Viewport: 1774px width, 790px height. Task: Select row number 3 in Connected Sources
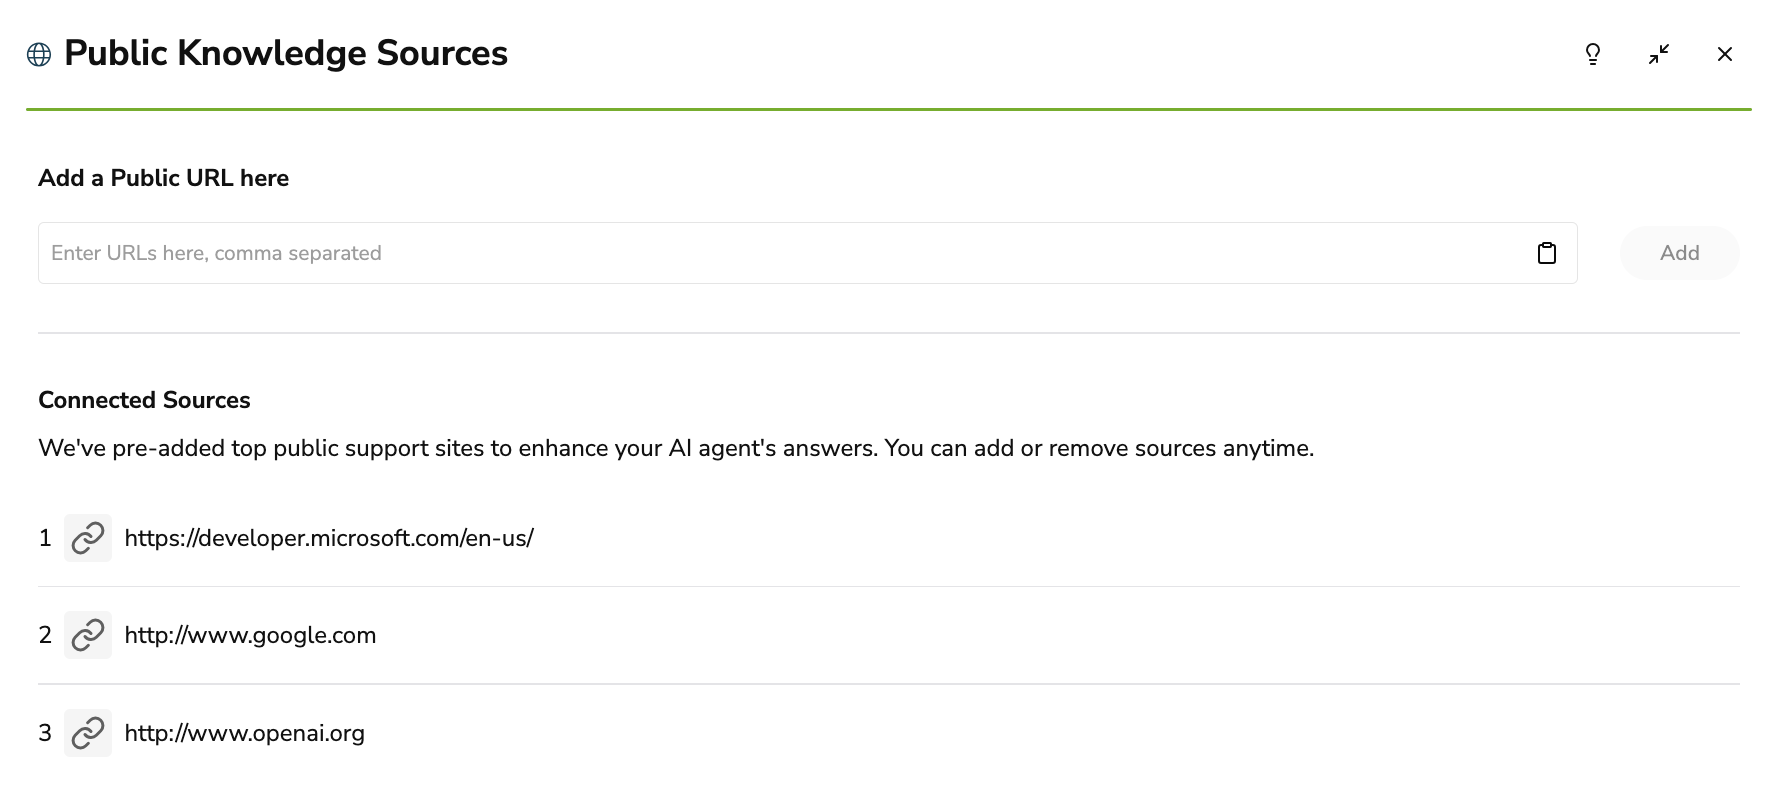click(45, 733)
